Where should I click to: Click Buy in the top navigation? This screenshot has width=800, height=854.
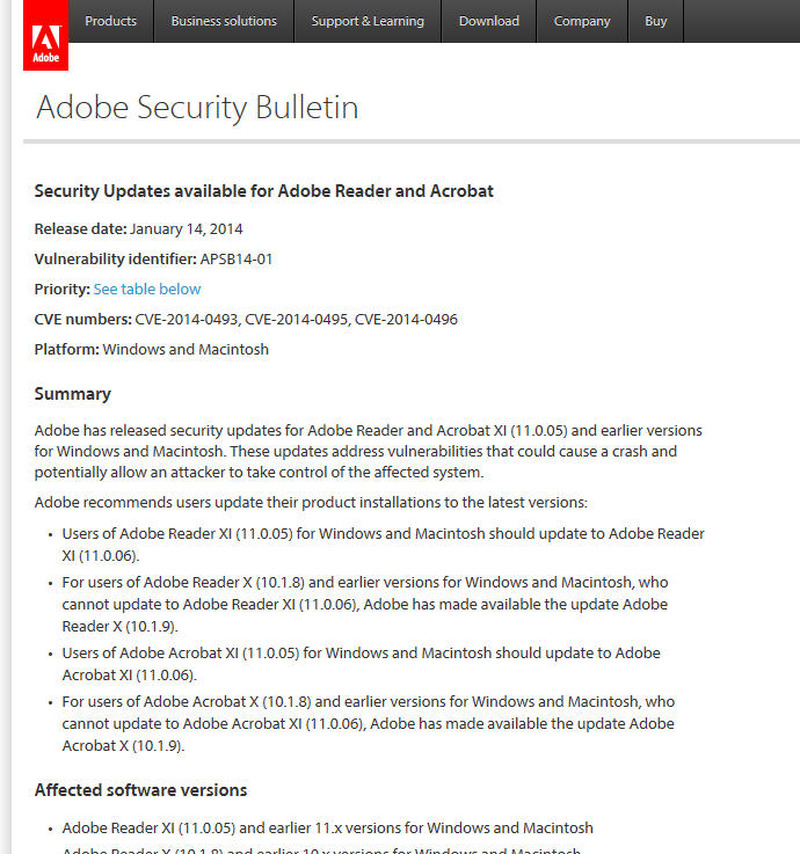[x=656, y=21]
